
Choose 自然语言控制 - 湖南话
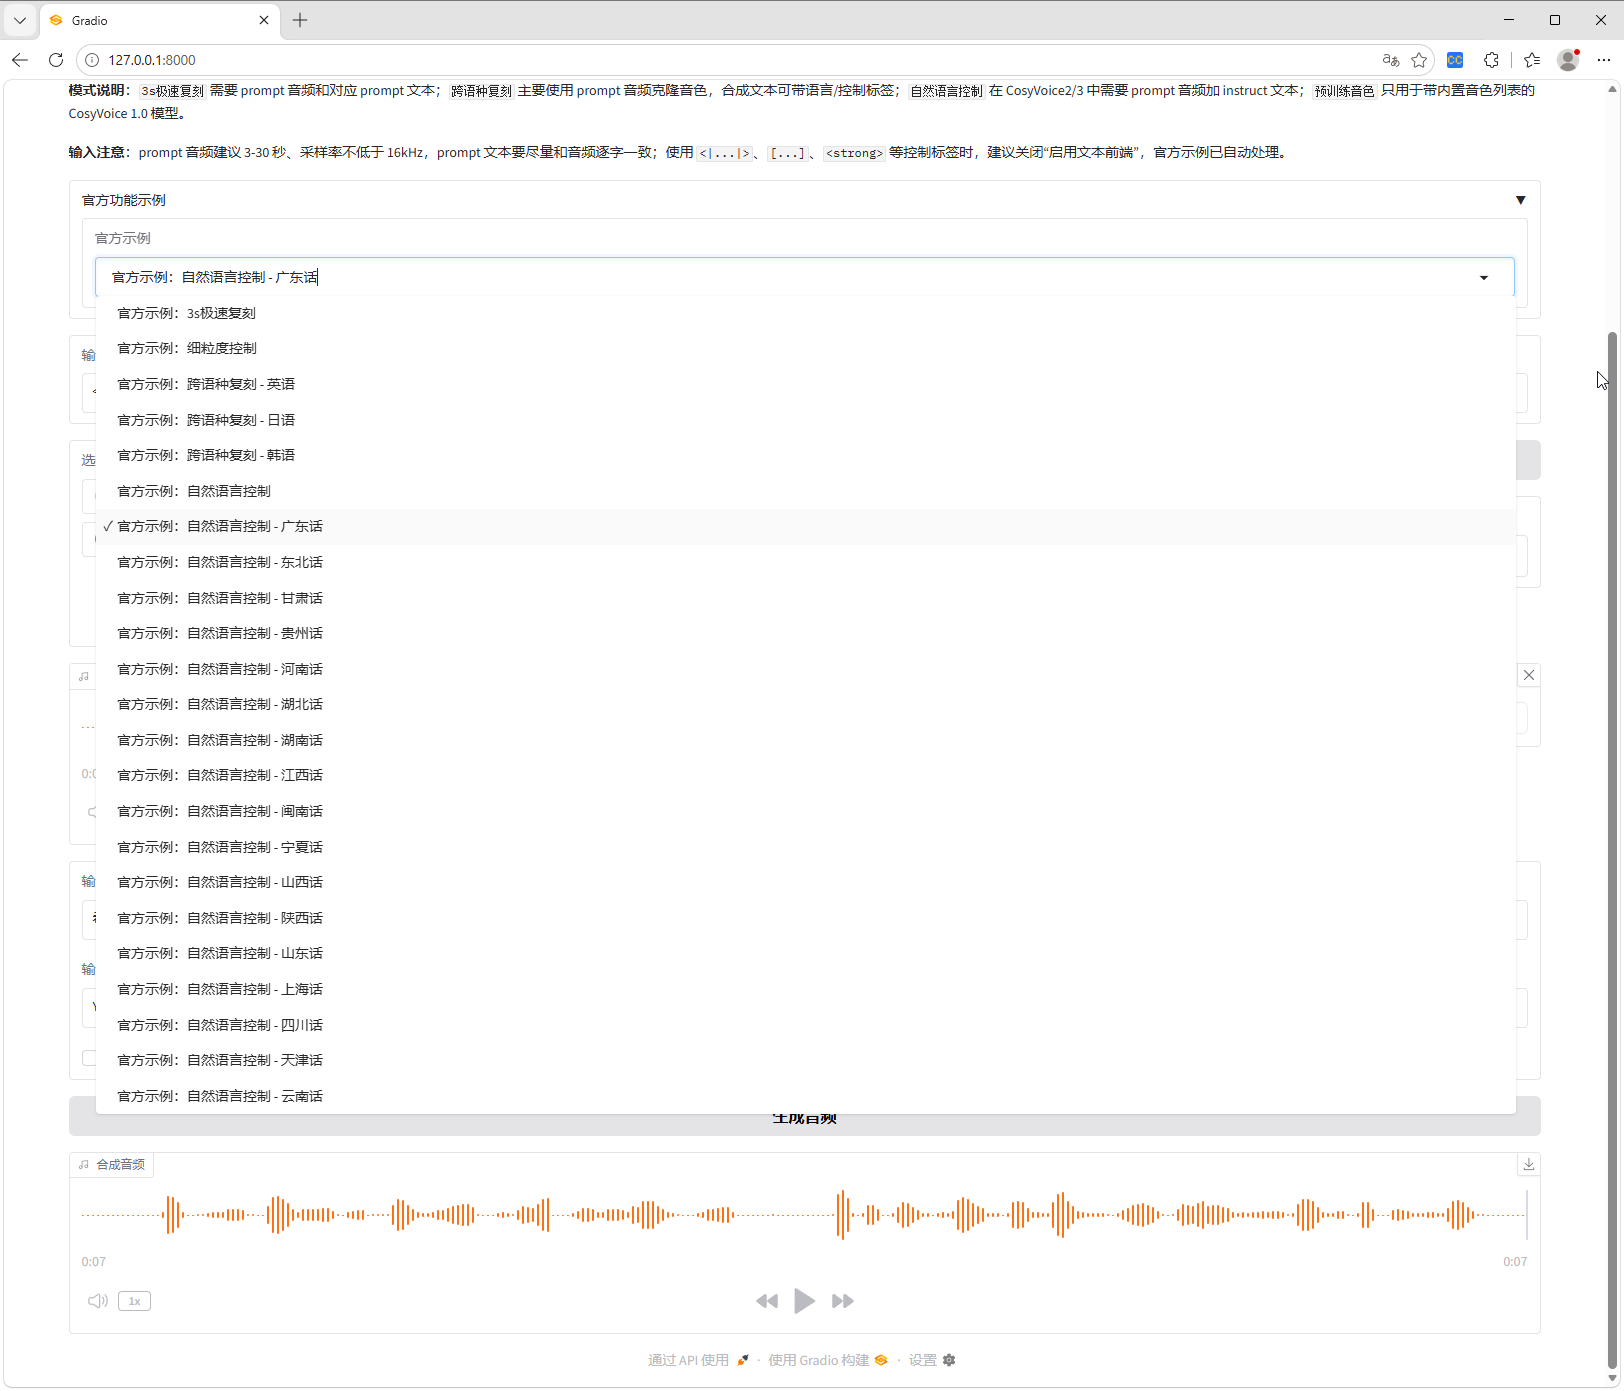tap(805, 740)
